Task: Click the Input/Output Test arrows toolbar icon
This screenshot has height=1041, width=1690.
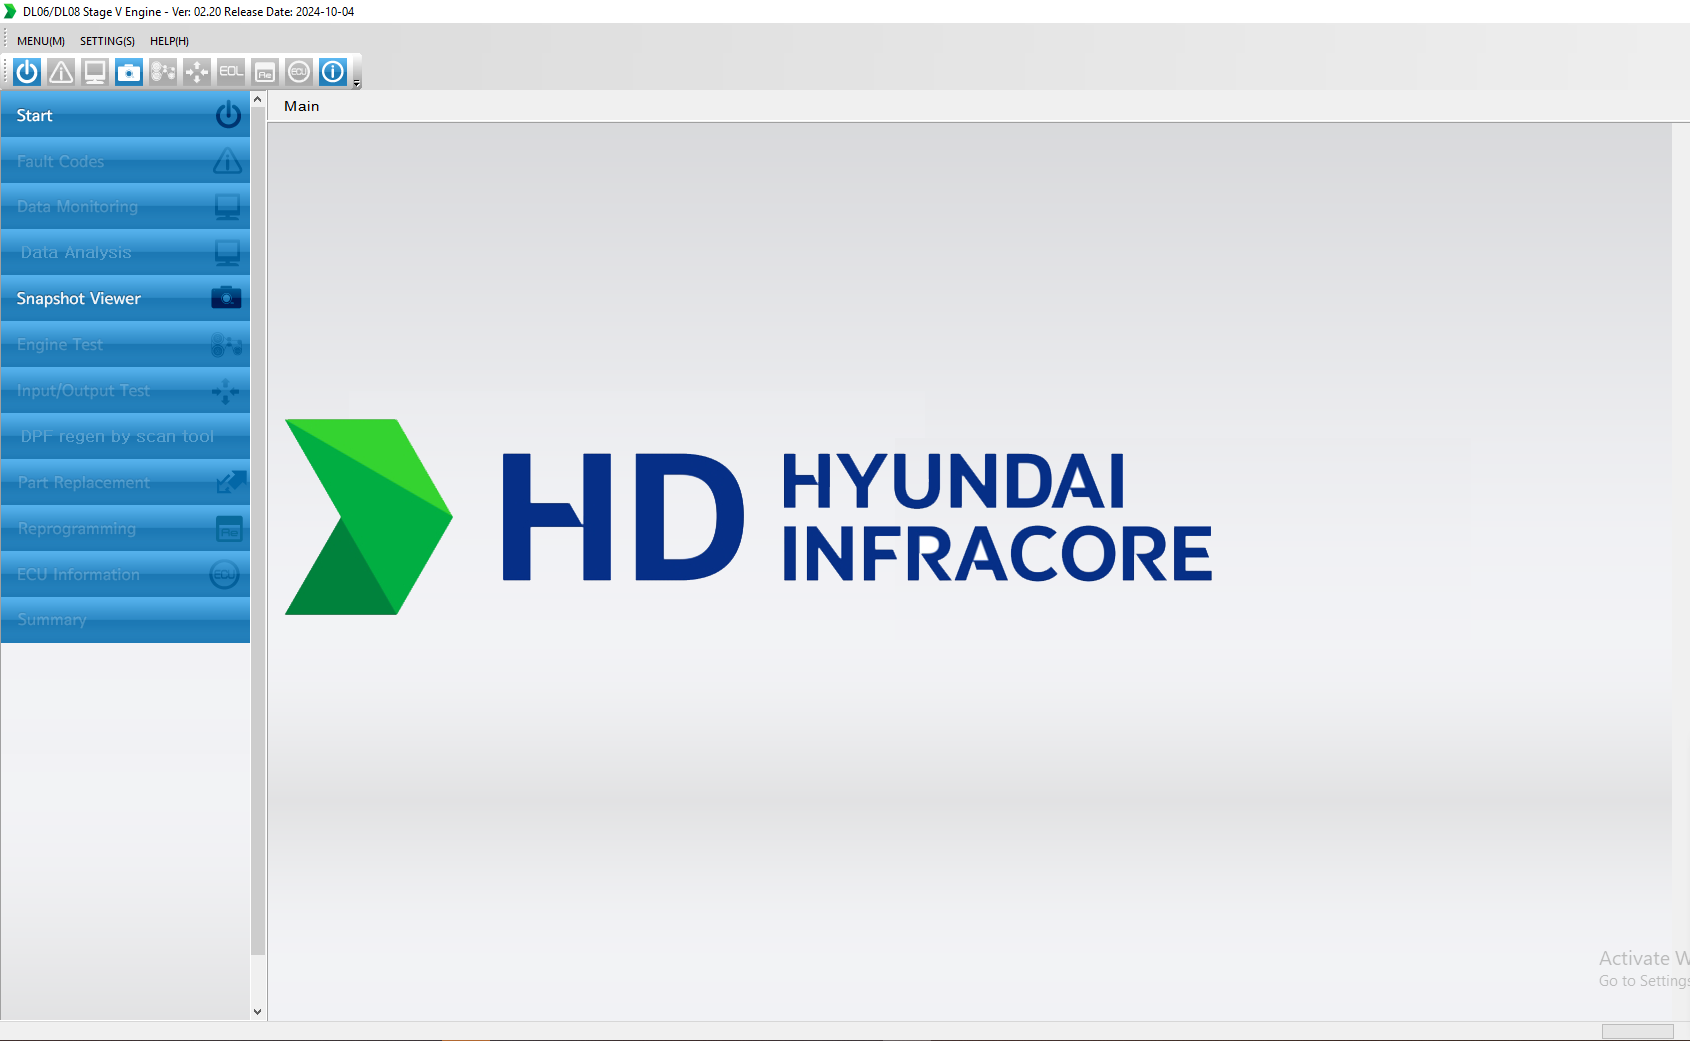Action: [x=197, y=72]
